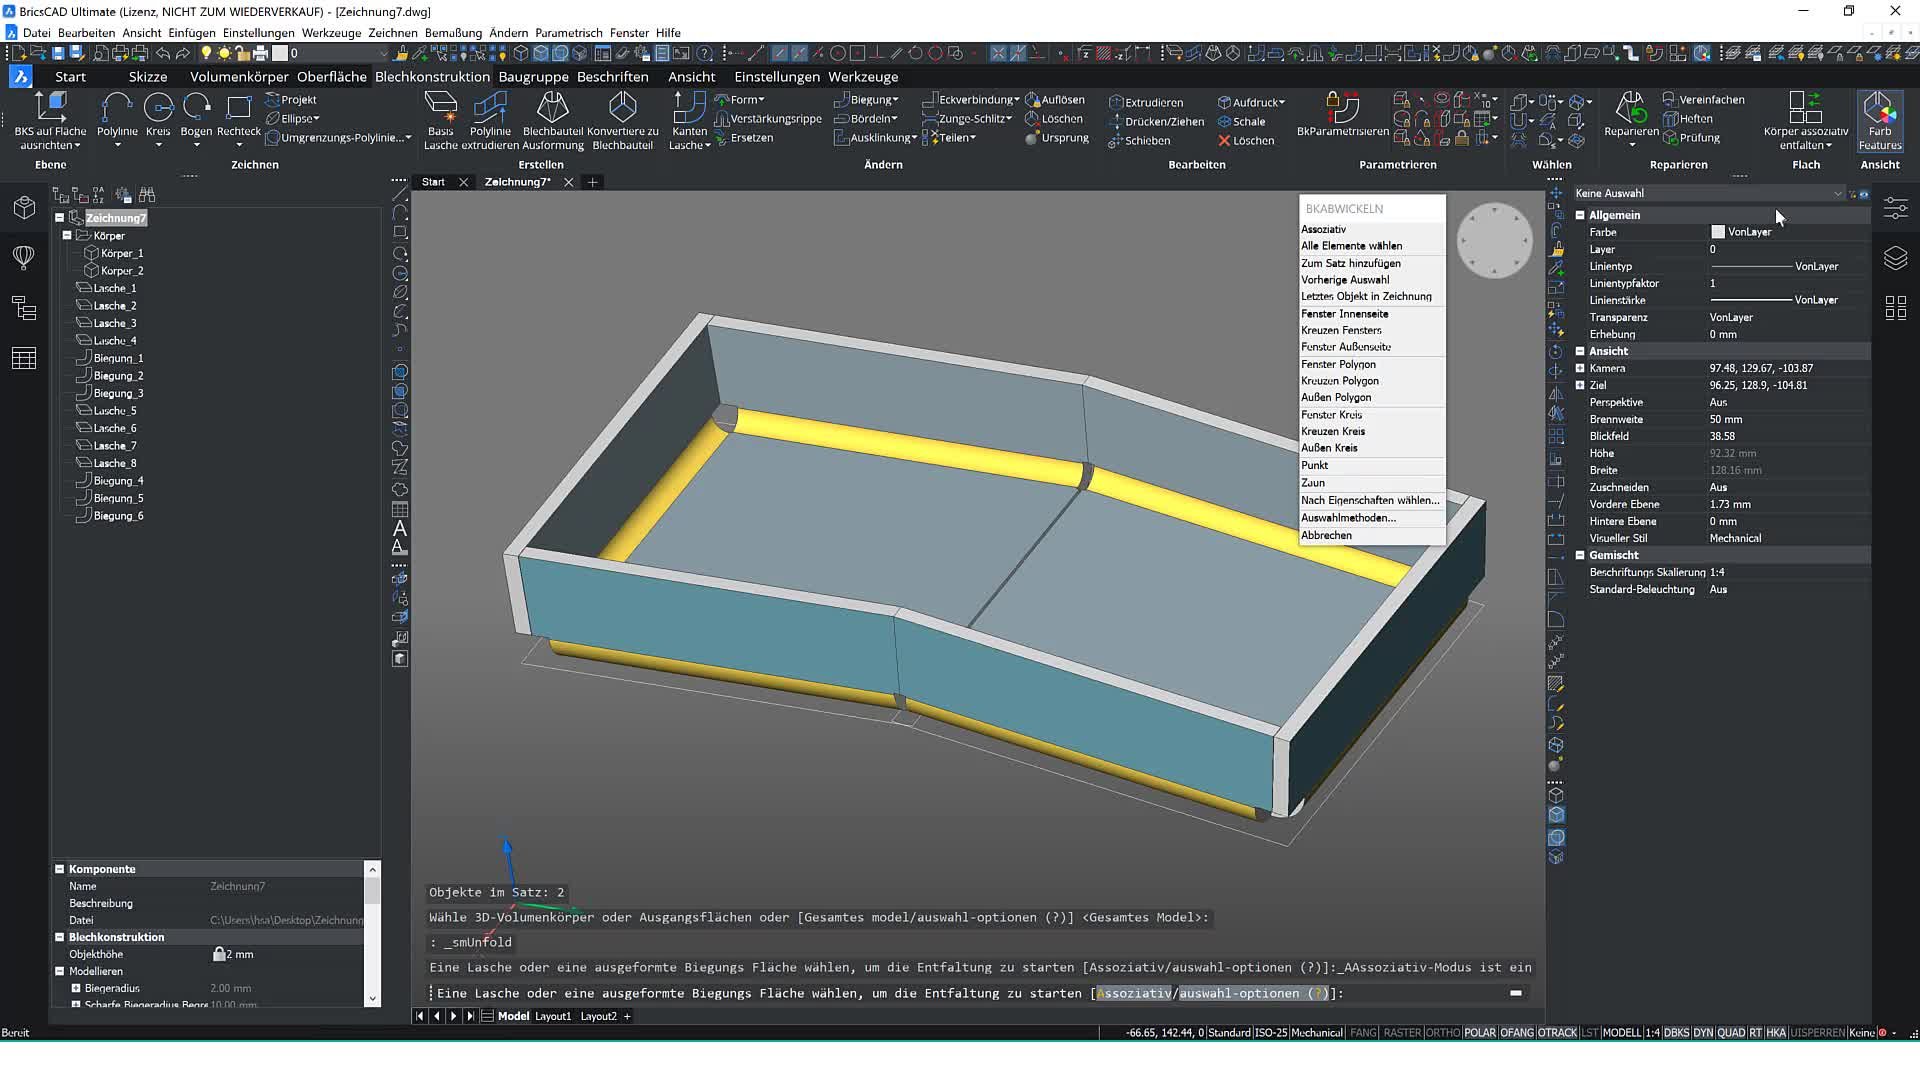Collapse the Allgemein properties section

point(1580,215)
